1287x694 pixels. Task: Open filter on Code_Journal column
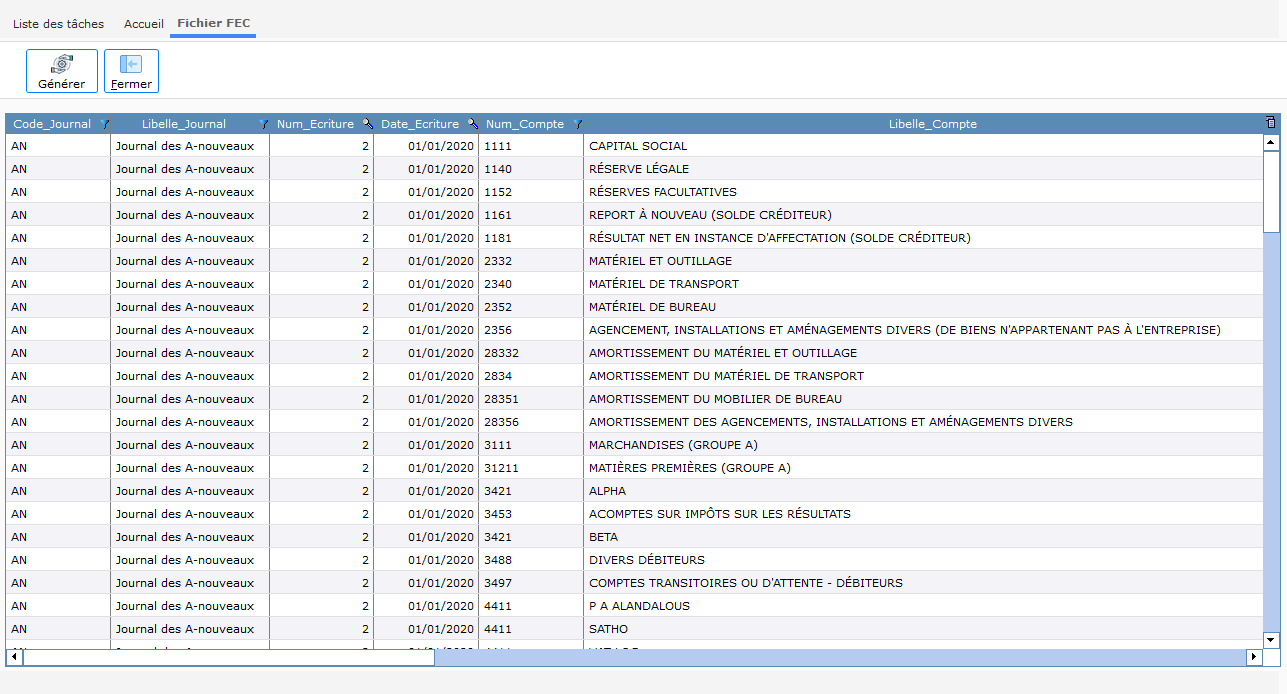pos(105,124)
